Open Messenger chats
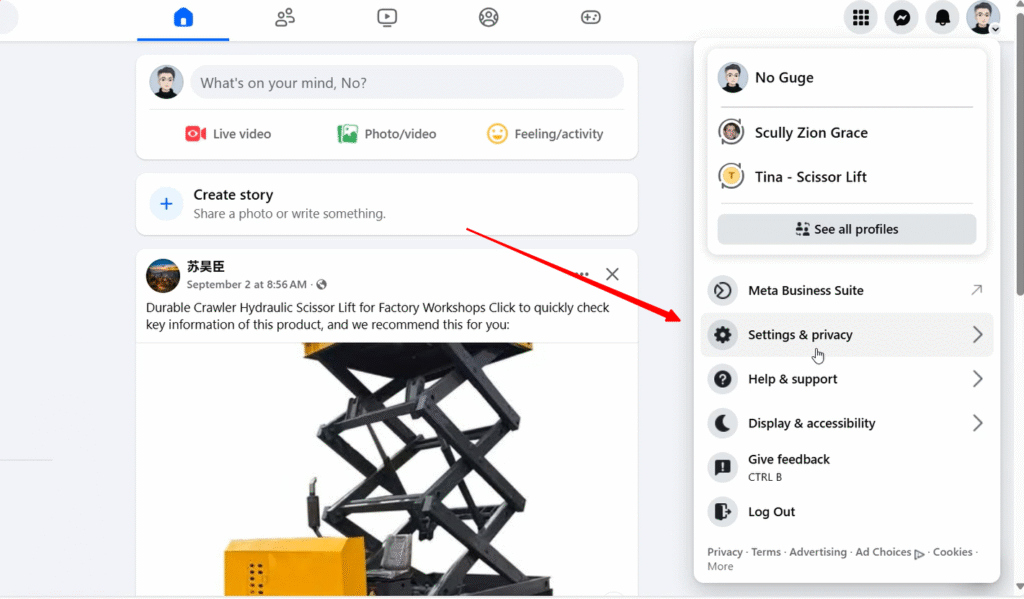This screenshot has height=599, width=1024. [901, 18]
